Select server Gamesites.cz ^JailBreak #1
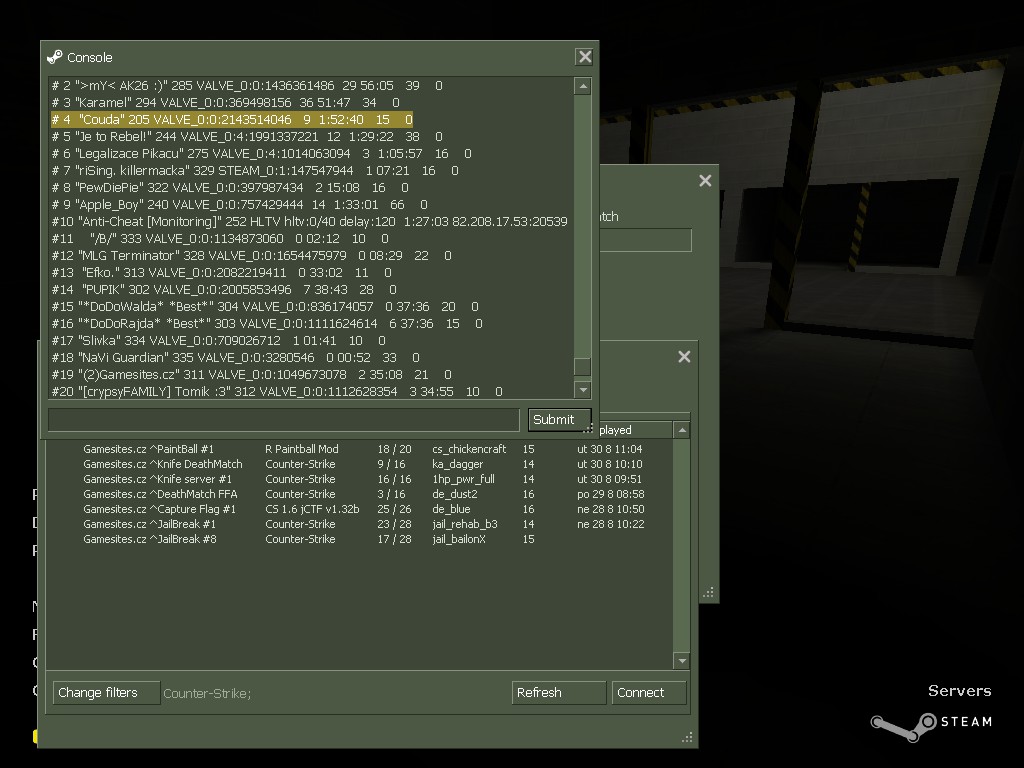 coord(359,524)
